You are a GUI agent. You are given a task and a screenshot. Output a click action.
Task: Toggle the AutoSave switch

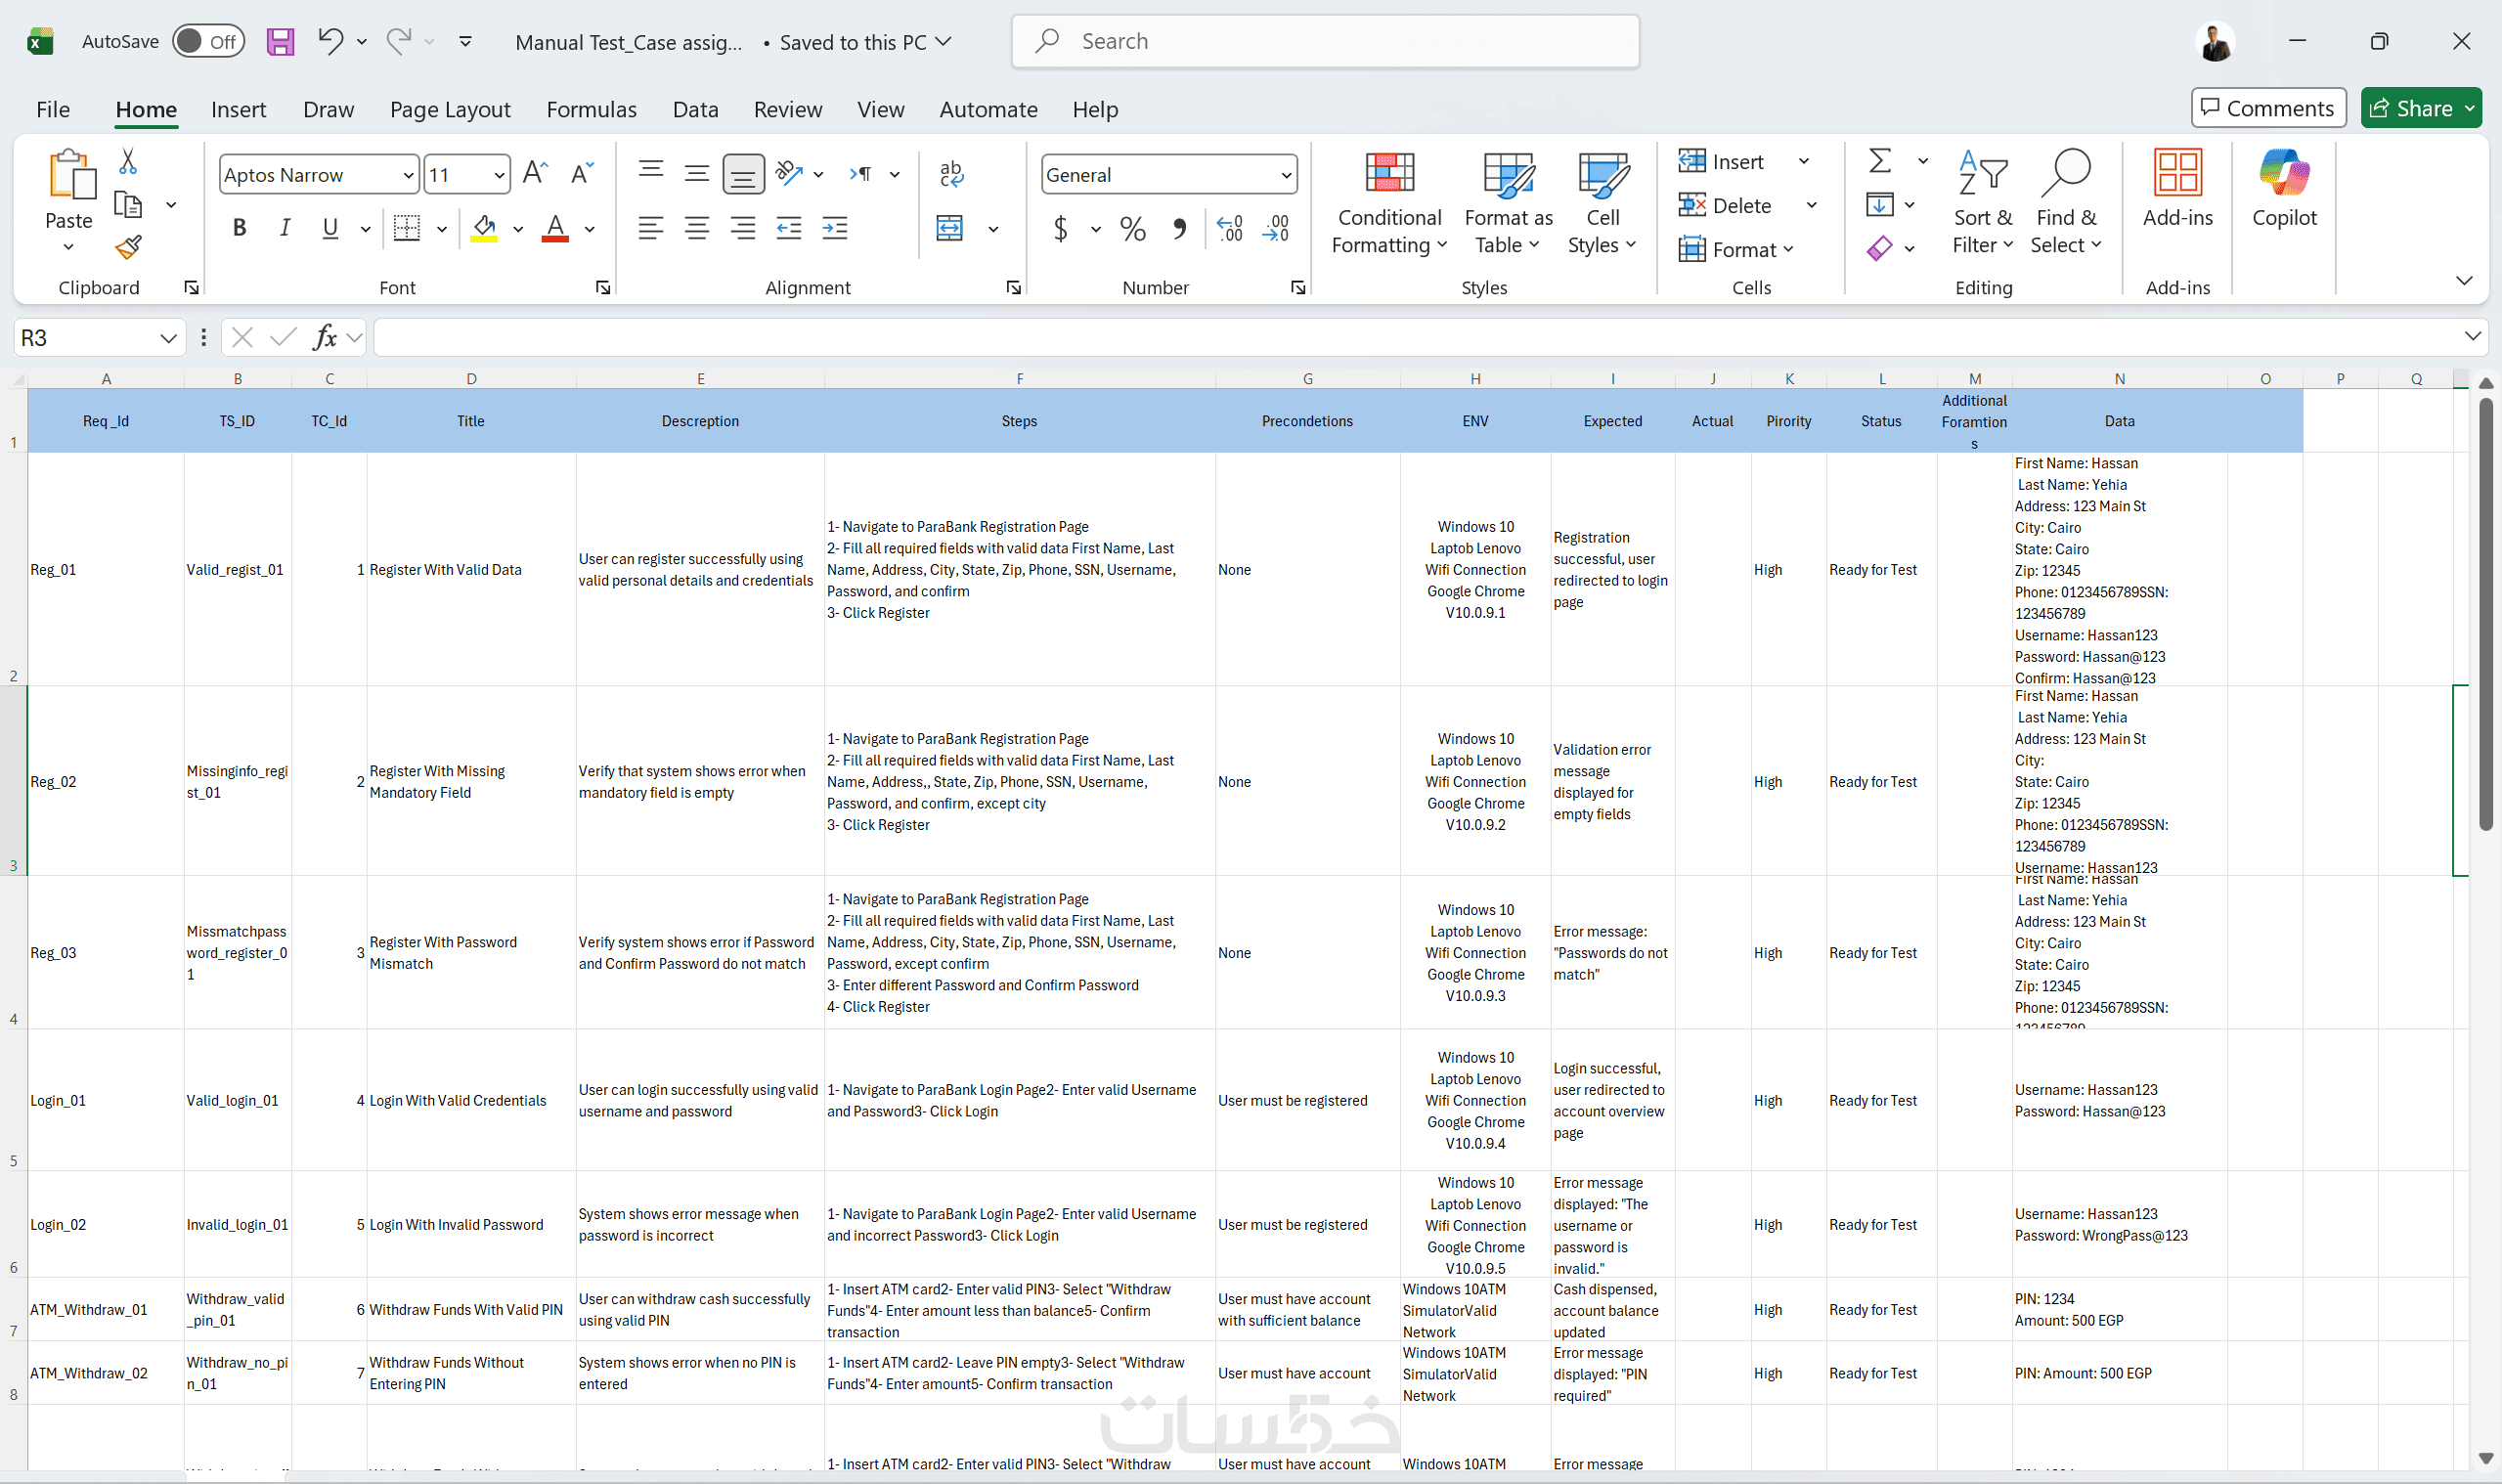pyautogui.click(x=208, y=41)
